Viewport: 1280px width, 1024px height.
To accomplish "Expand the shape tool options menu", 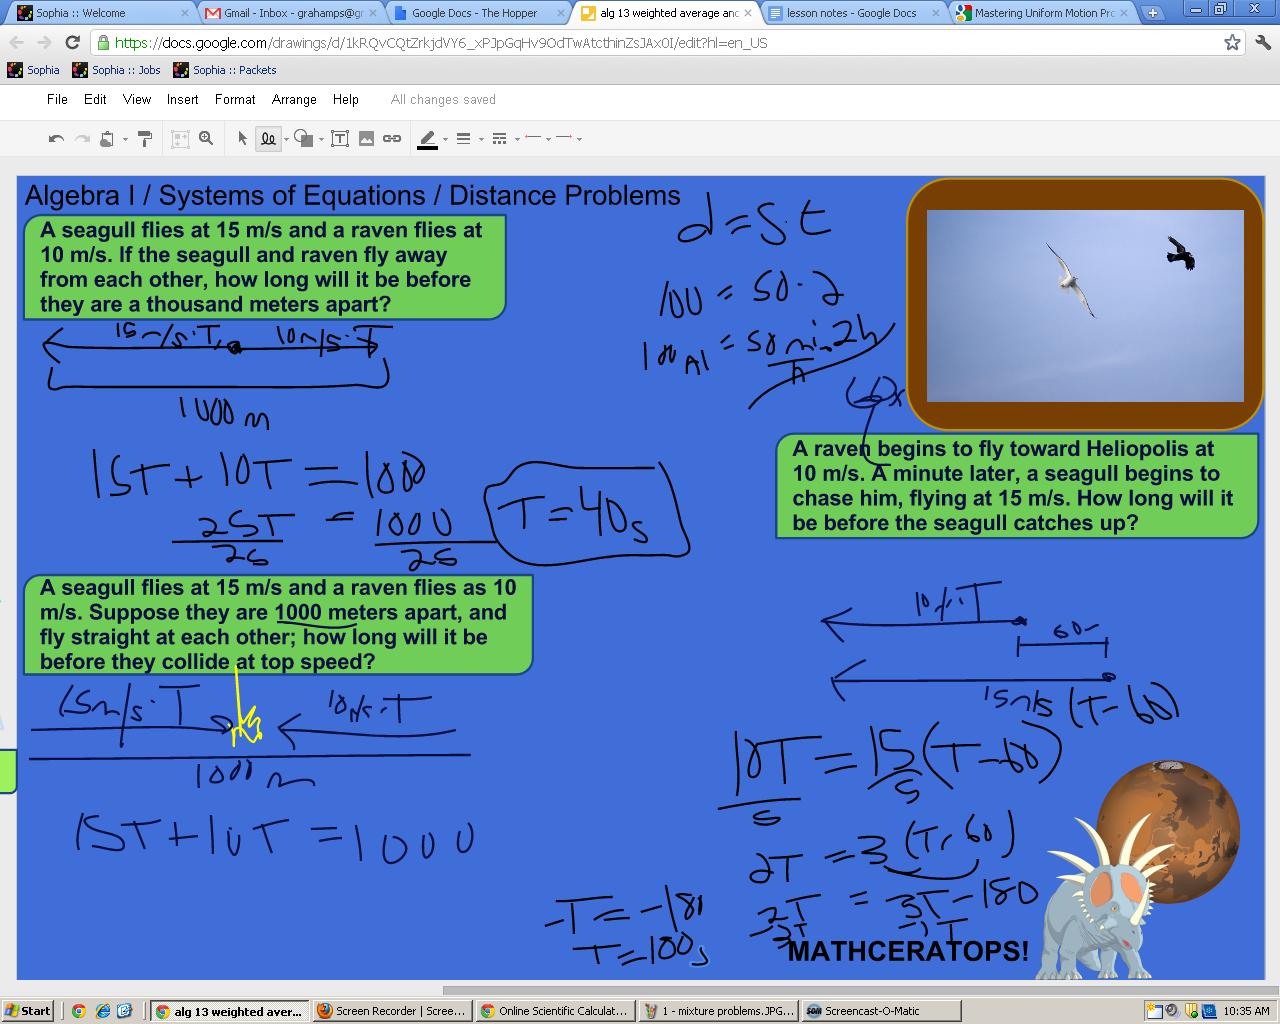I will (322, 139).
